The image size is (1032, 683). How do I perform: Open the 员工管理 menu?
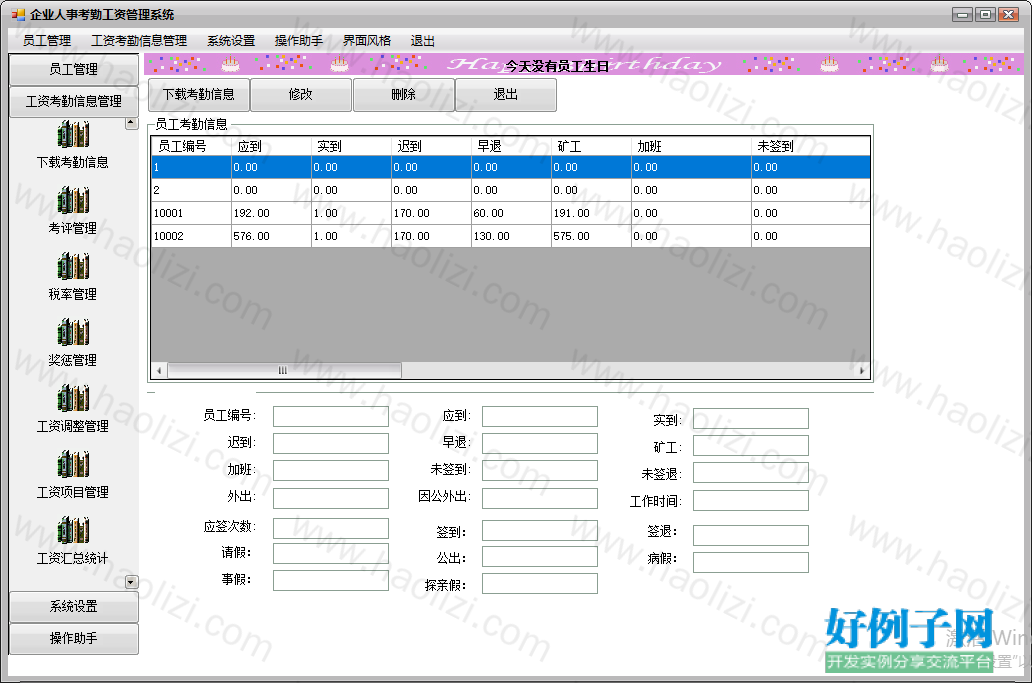click(47, 41)
